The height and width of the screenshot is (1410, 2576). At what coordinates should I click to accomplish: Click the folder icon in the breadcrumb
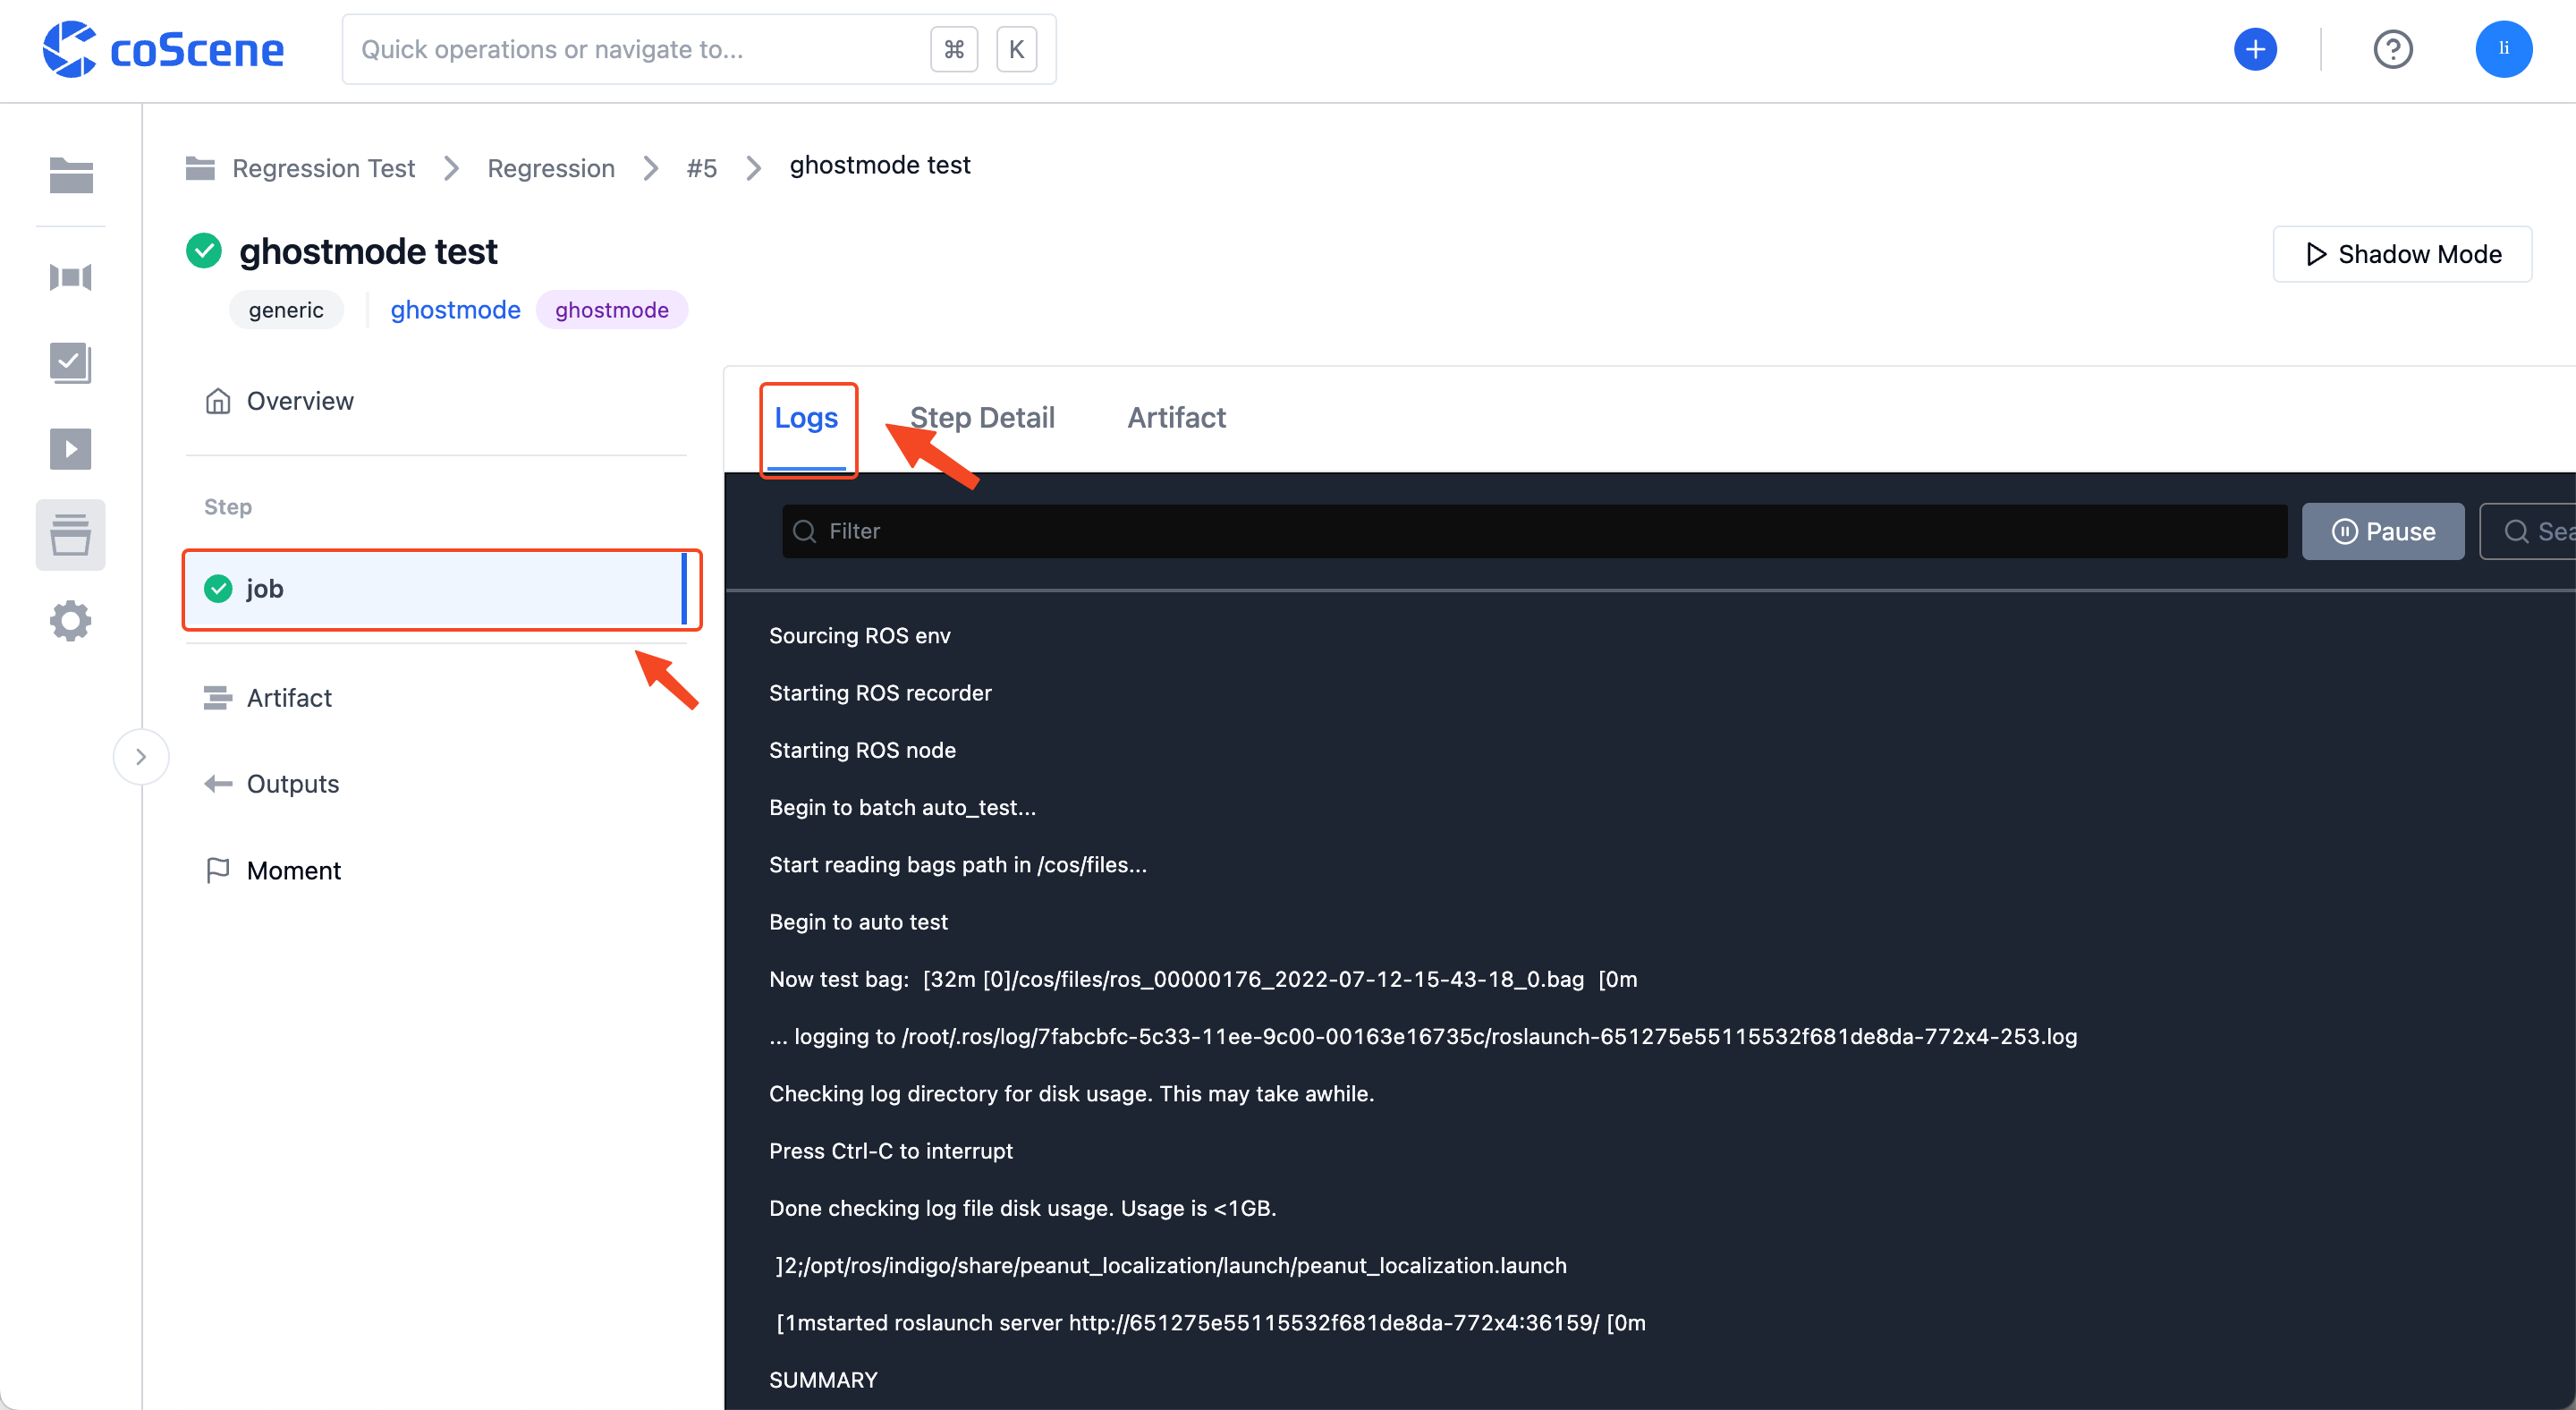(x=200, y=167)
